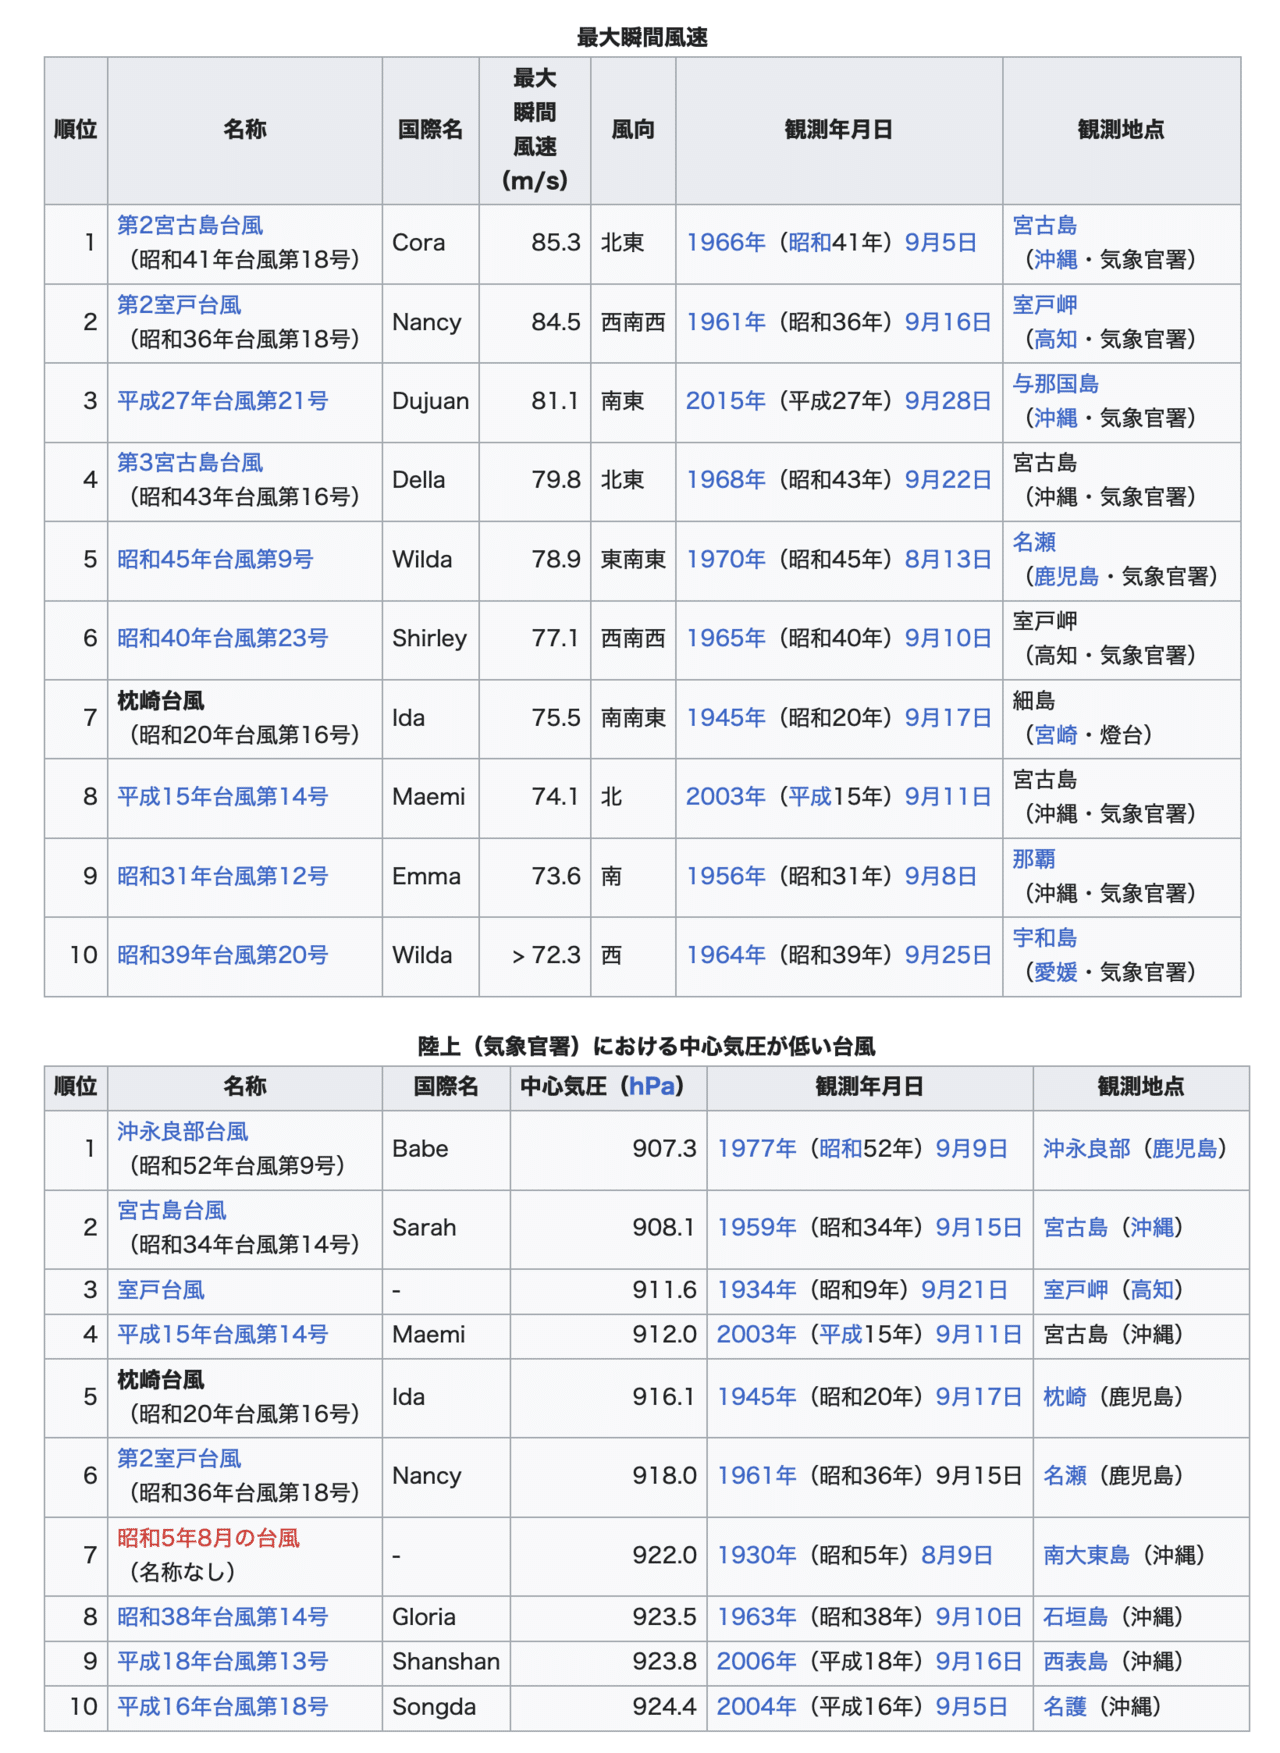Open the 枕崎 location link
This screenshot has width=1280, height=1753.
(x=1065, y=1397)
